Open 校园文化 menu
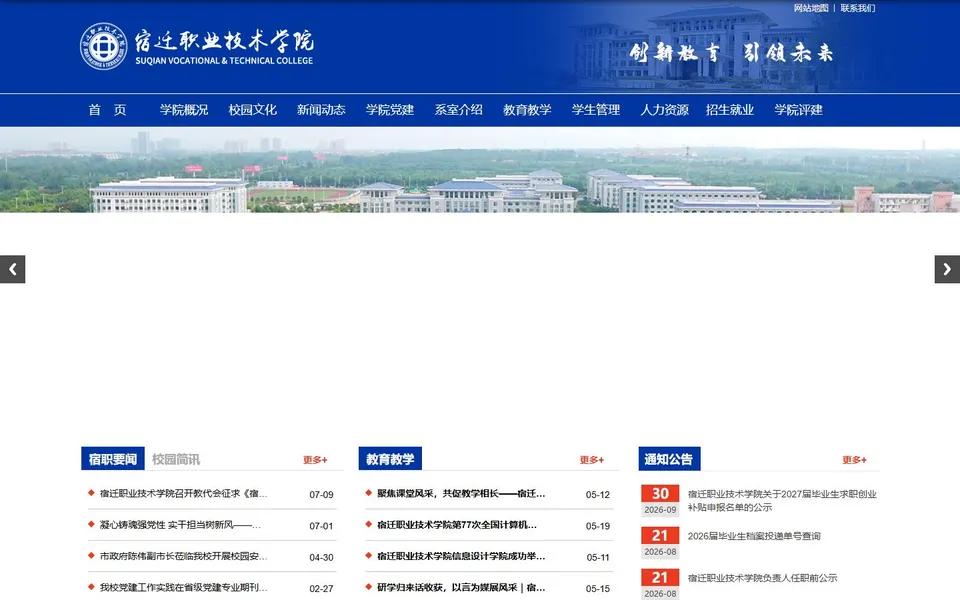Image resolution: width=960 pixels, height=600 pixels. pos(252,110)
